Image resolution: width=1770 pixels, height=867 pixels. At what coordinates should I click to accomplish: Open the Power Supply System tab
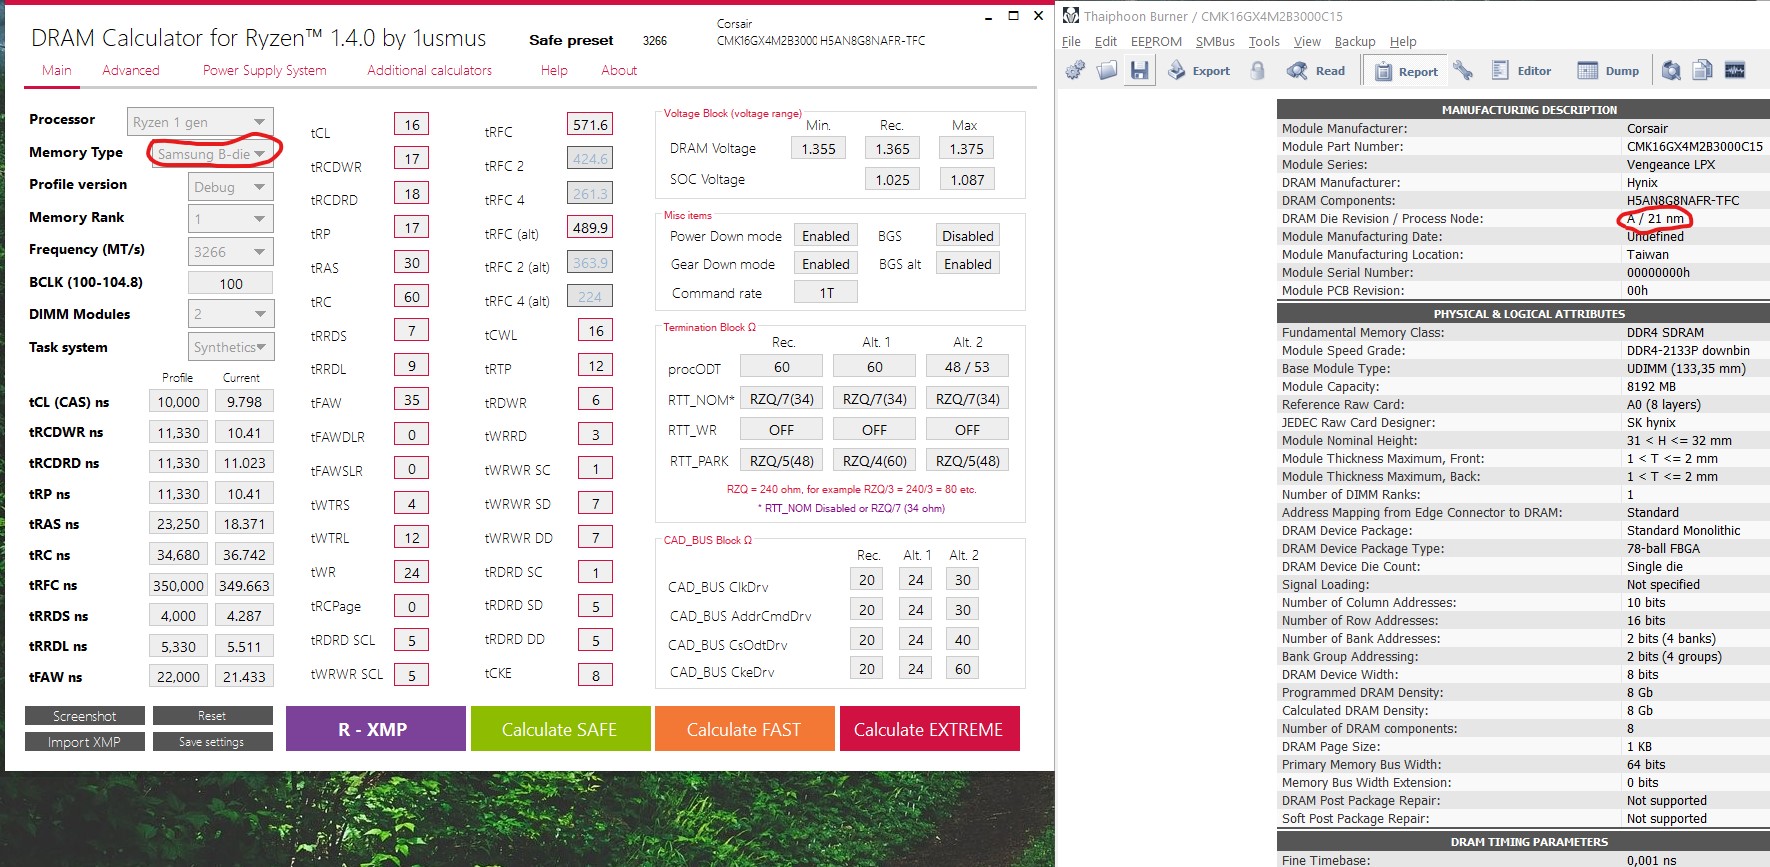click(264, 70)
